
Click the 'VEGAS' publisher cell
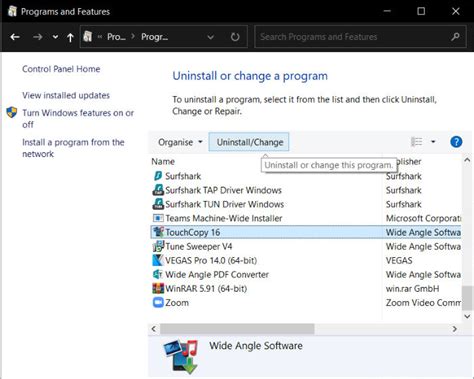click(399, 260)
